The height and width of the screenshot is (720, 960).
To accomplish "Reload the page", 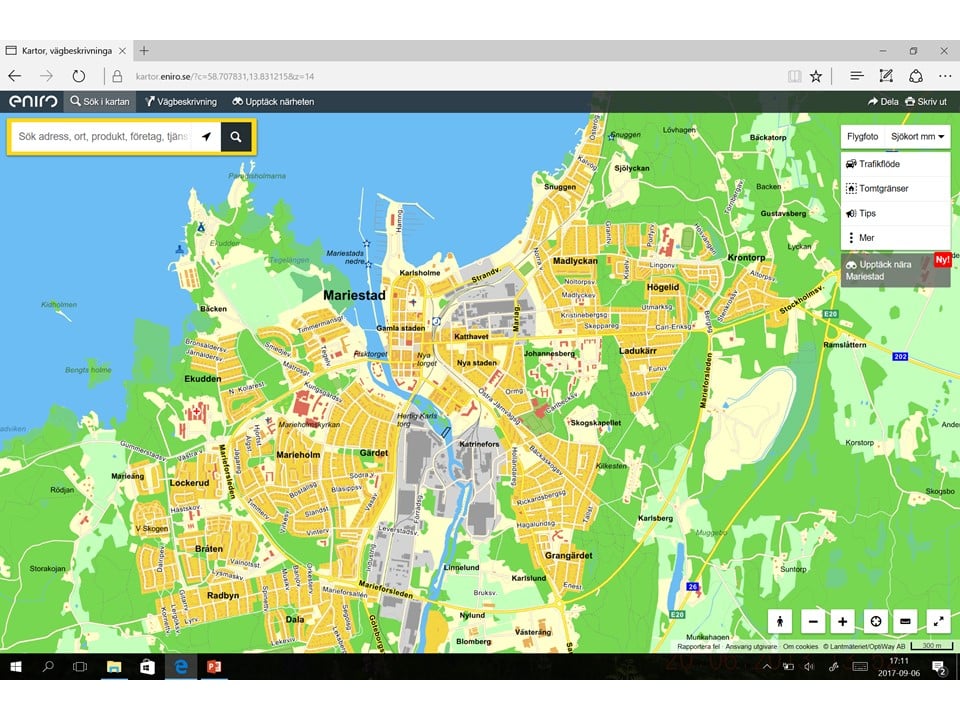I will point(78,77).
